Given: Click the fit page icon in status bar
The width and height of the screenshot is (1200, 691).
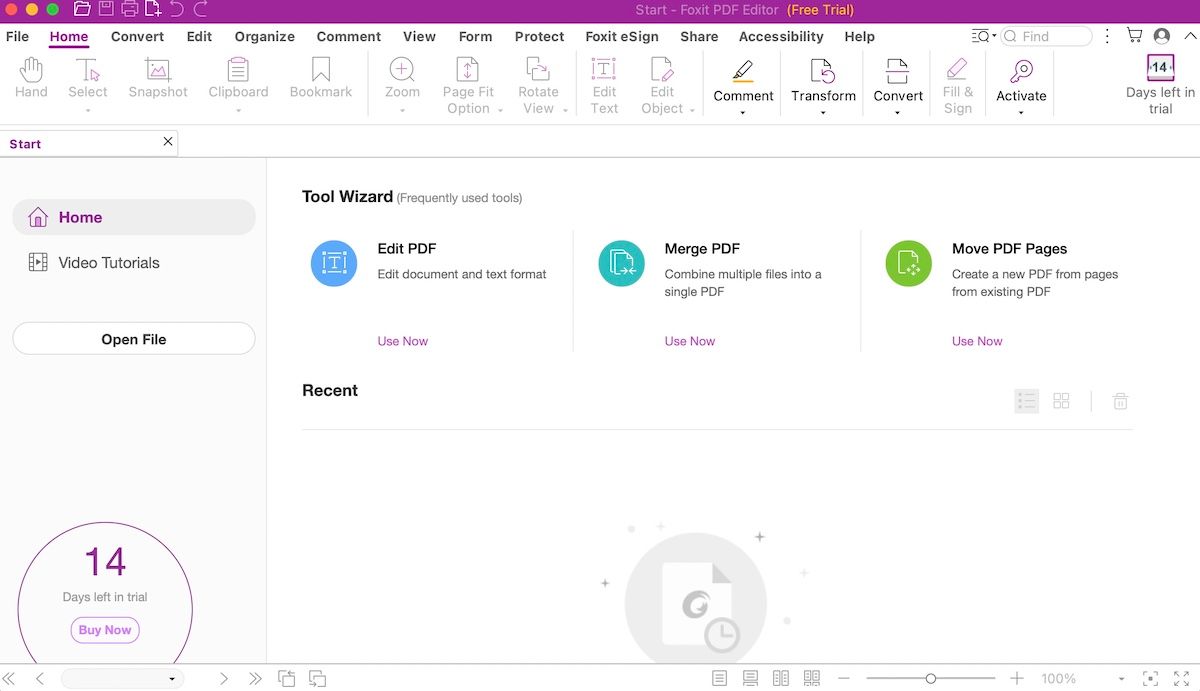Looking at the screenshot, I should click(x=1151, y=679).
